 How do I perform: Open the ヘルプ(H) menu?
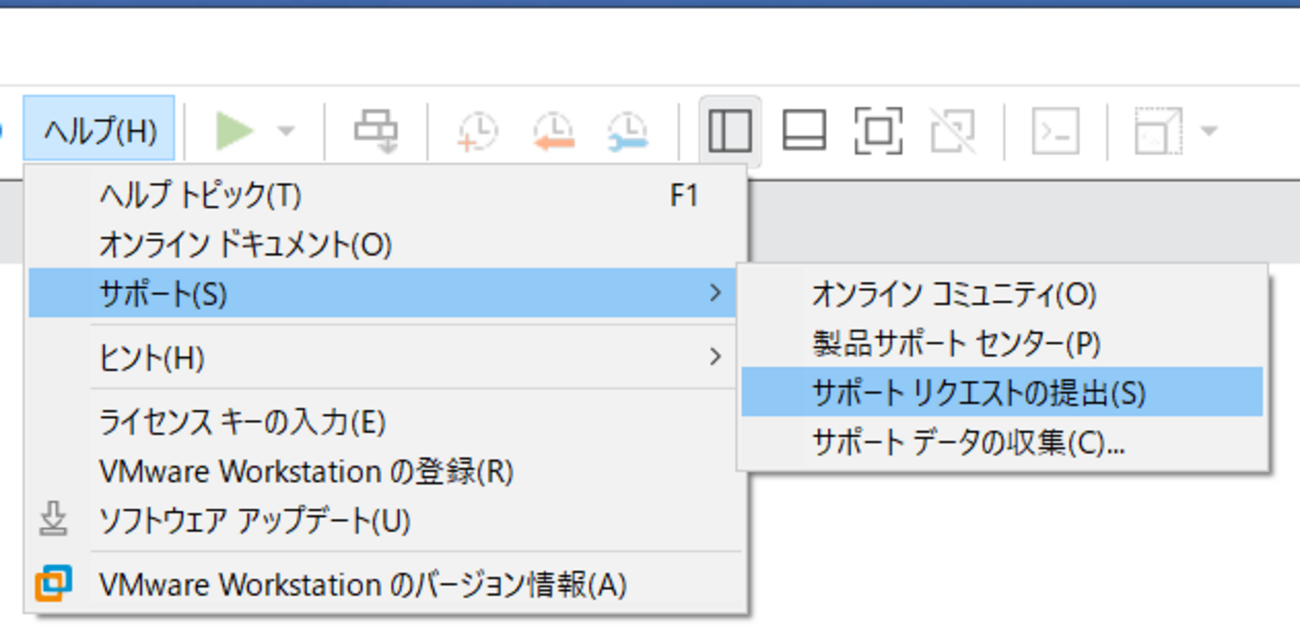coord(99,130)
